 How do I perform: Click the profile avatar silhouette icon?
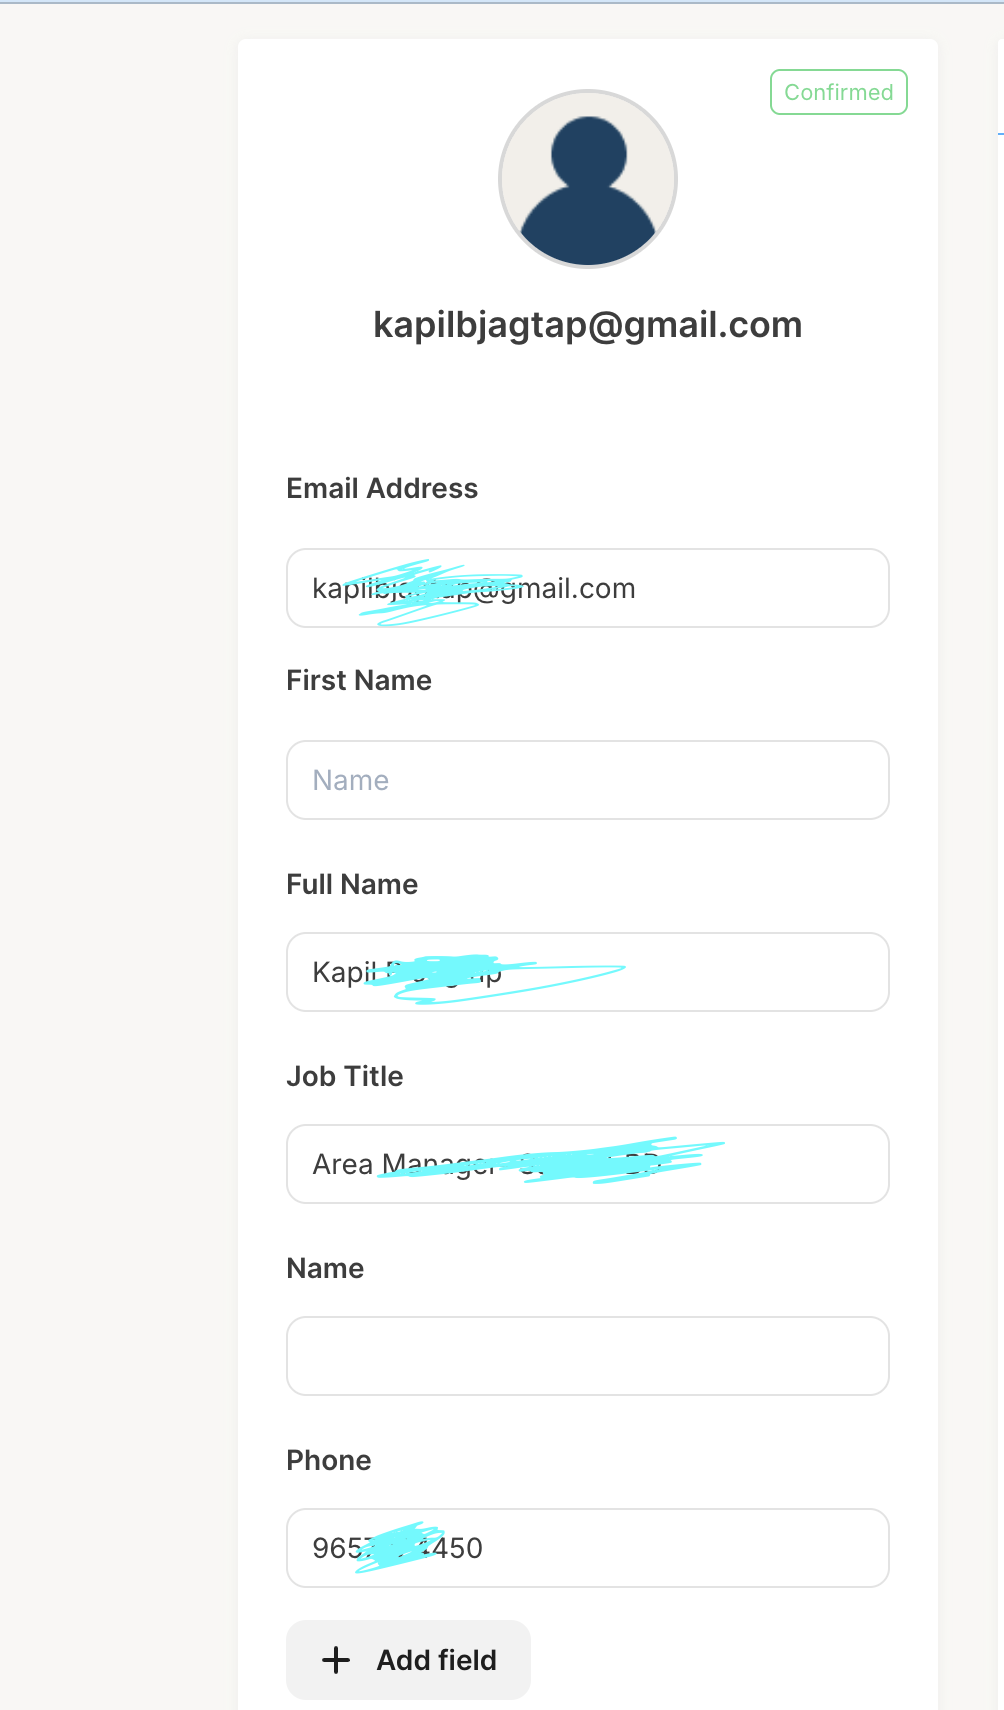588,180
